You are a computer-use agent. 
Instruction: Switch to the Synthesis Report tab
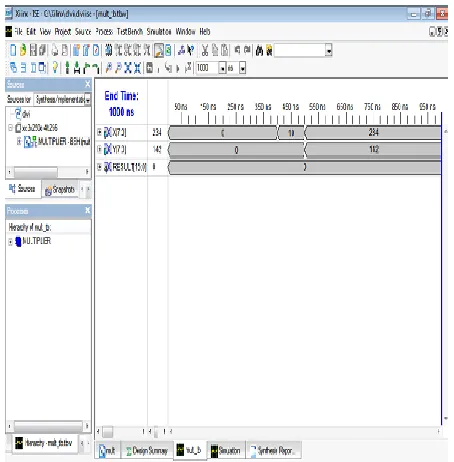(x=274, y=451)
